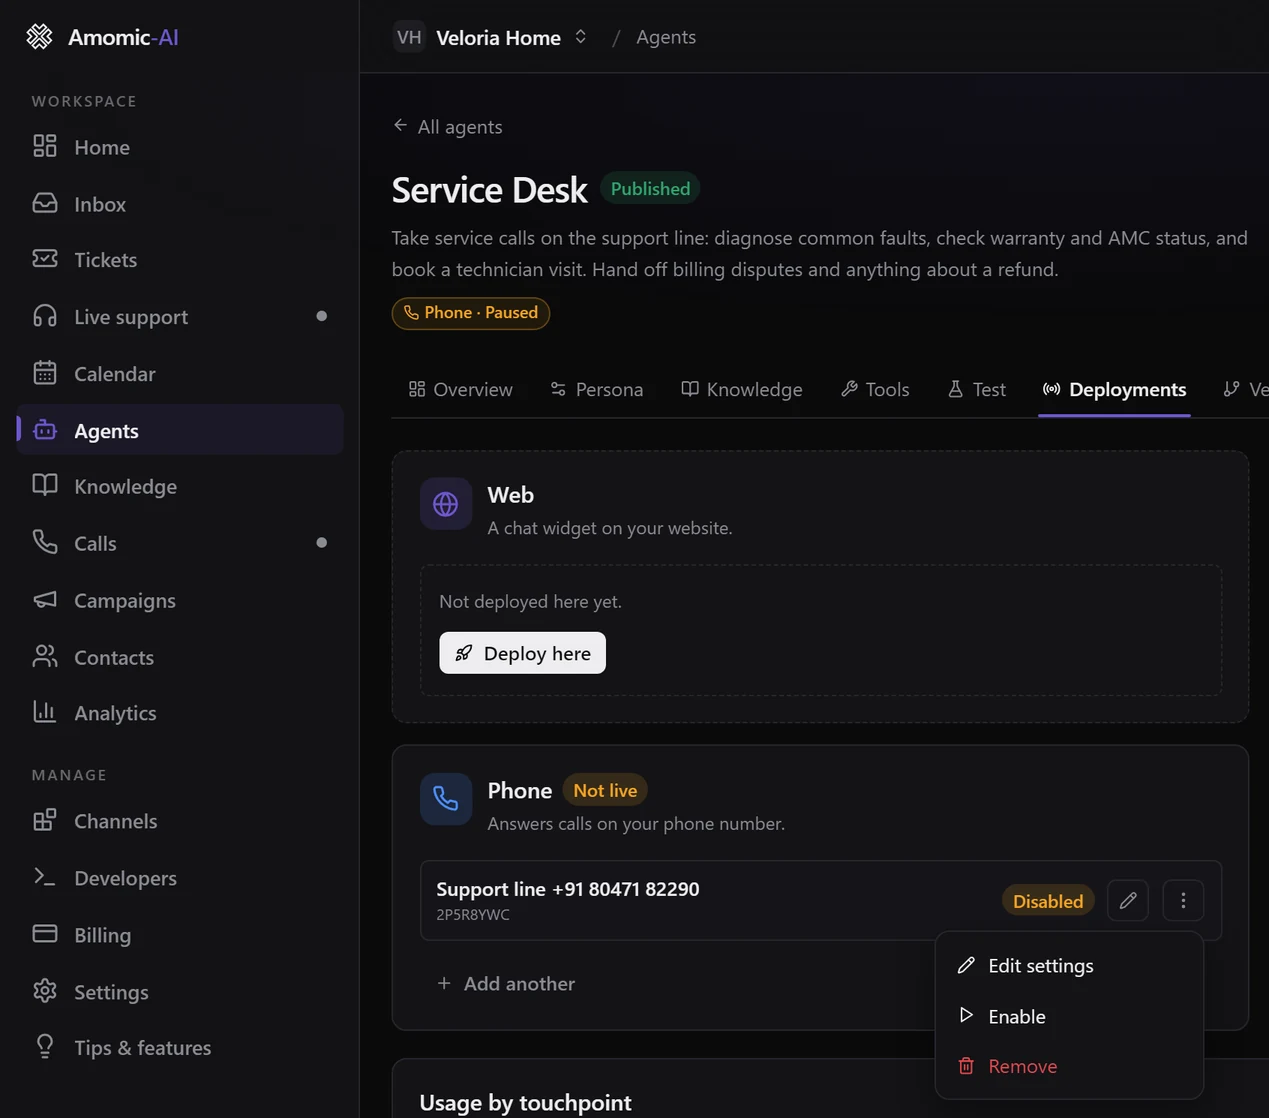This screenshot has height=1118, width=1269.
Task: Choose Edit settings from the menu
Action: pyautogui.click(x=1069, y=966)
